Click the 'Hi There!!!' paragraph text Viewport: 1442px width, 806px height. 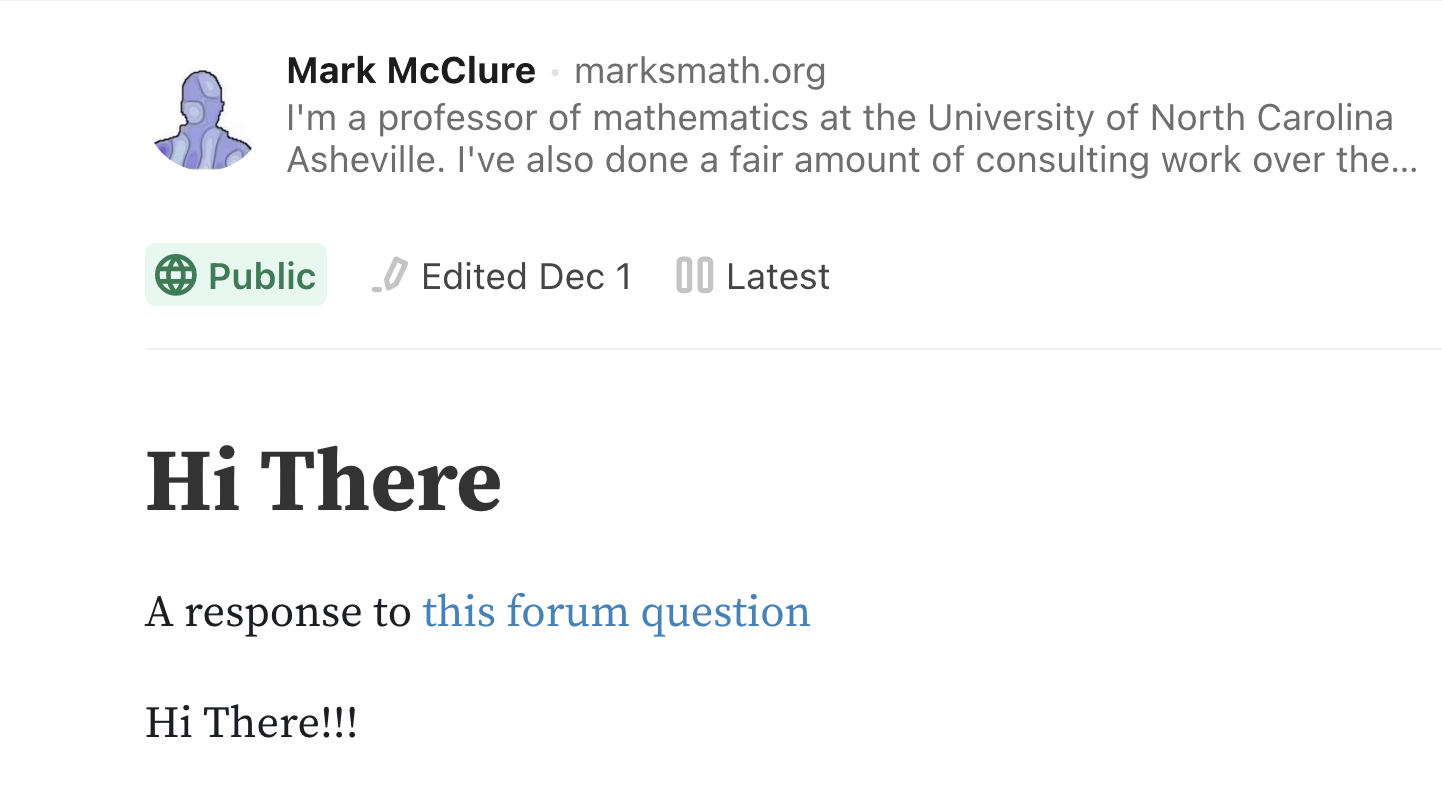pos(251,722)
